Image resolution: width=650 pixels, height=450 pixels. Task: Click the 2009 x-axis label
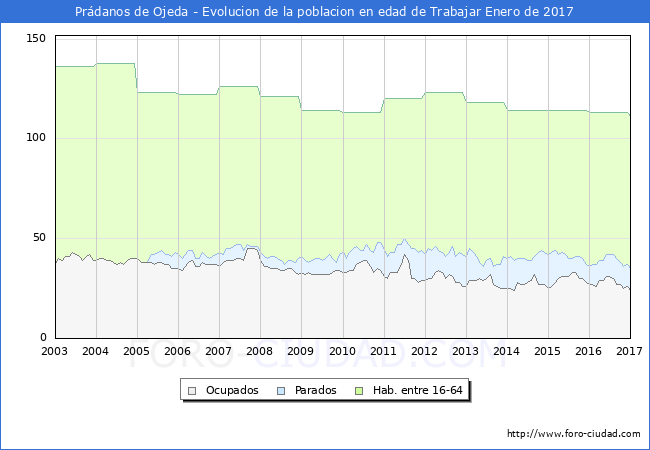pos(301,351)
